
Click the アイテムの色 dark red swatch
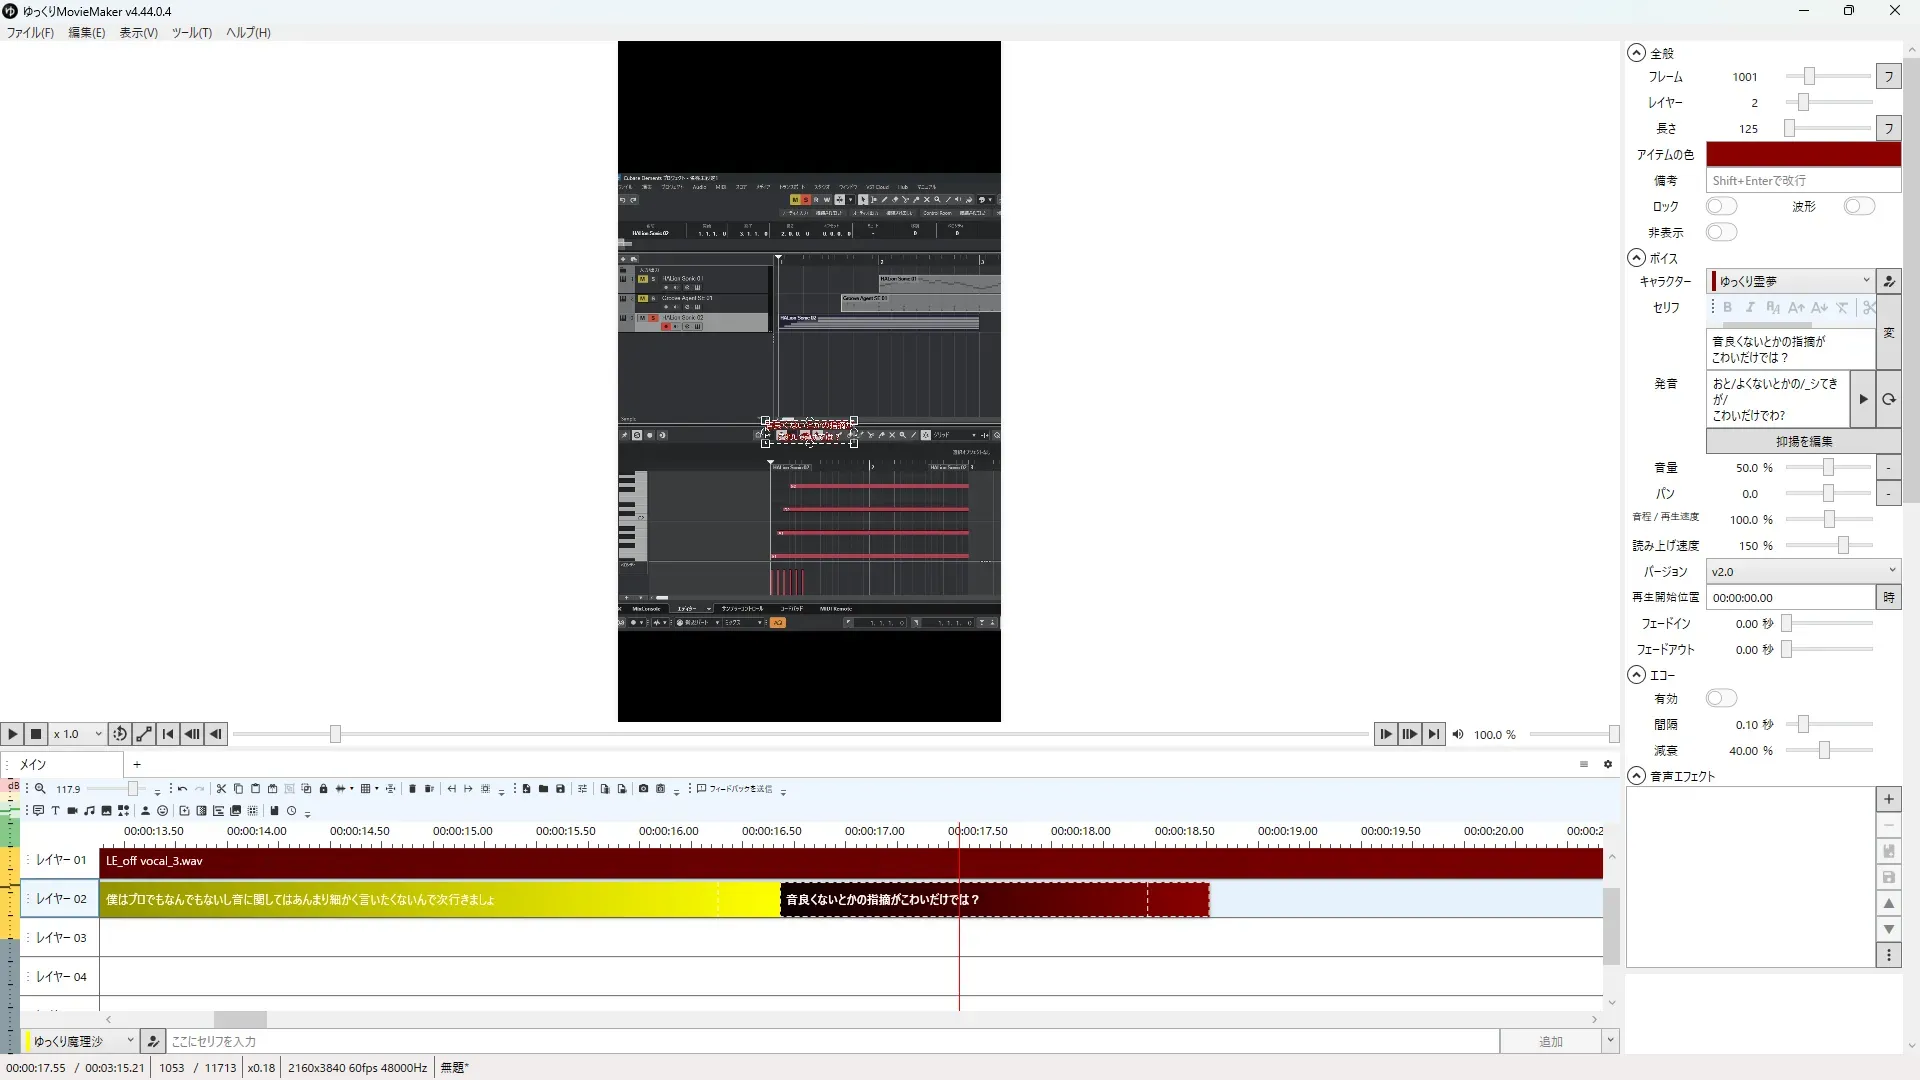tap(1802, 154)
